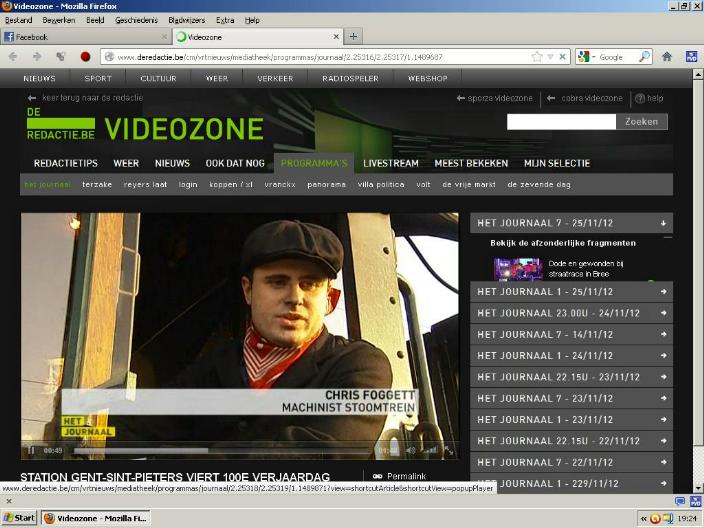Open the RADIOSPELER top navigation link

[350, 78]
